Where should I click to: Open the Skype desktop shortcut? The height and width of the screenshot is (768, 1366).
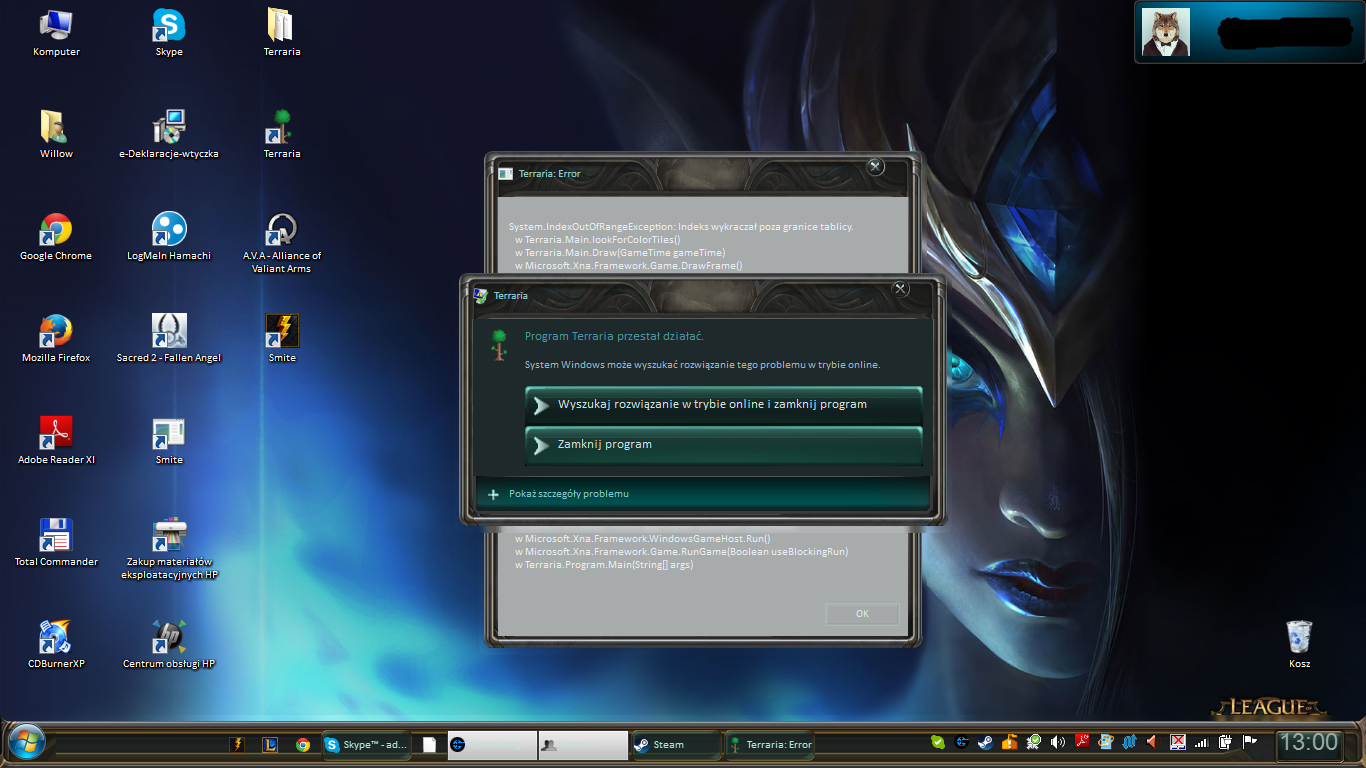click(x=169, y=34)
